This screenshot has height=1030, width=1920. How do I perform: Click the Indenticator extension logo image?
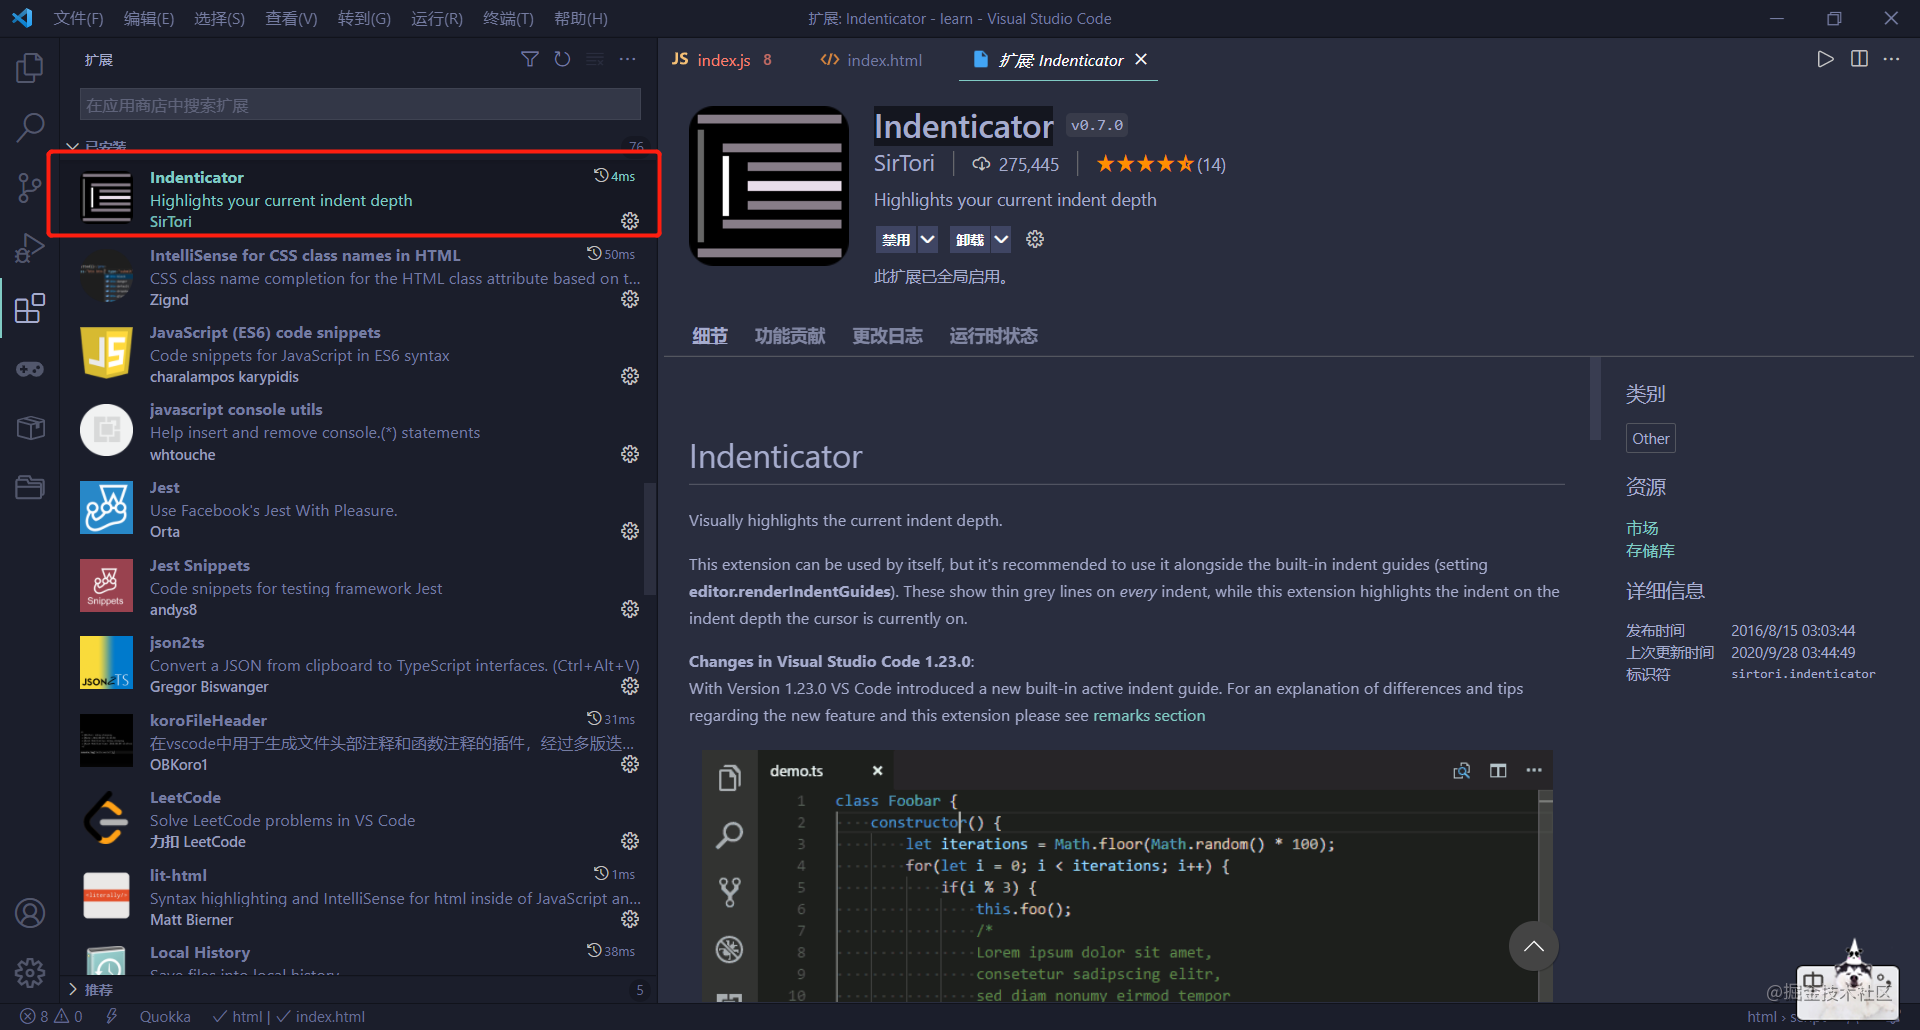coord(769,186)
